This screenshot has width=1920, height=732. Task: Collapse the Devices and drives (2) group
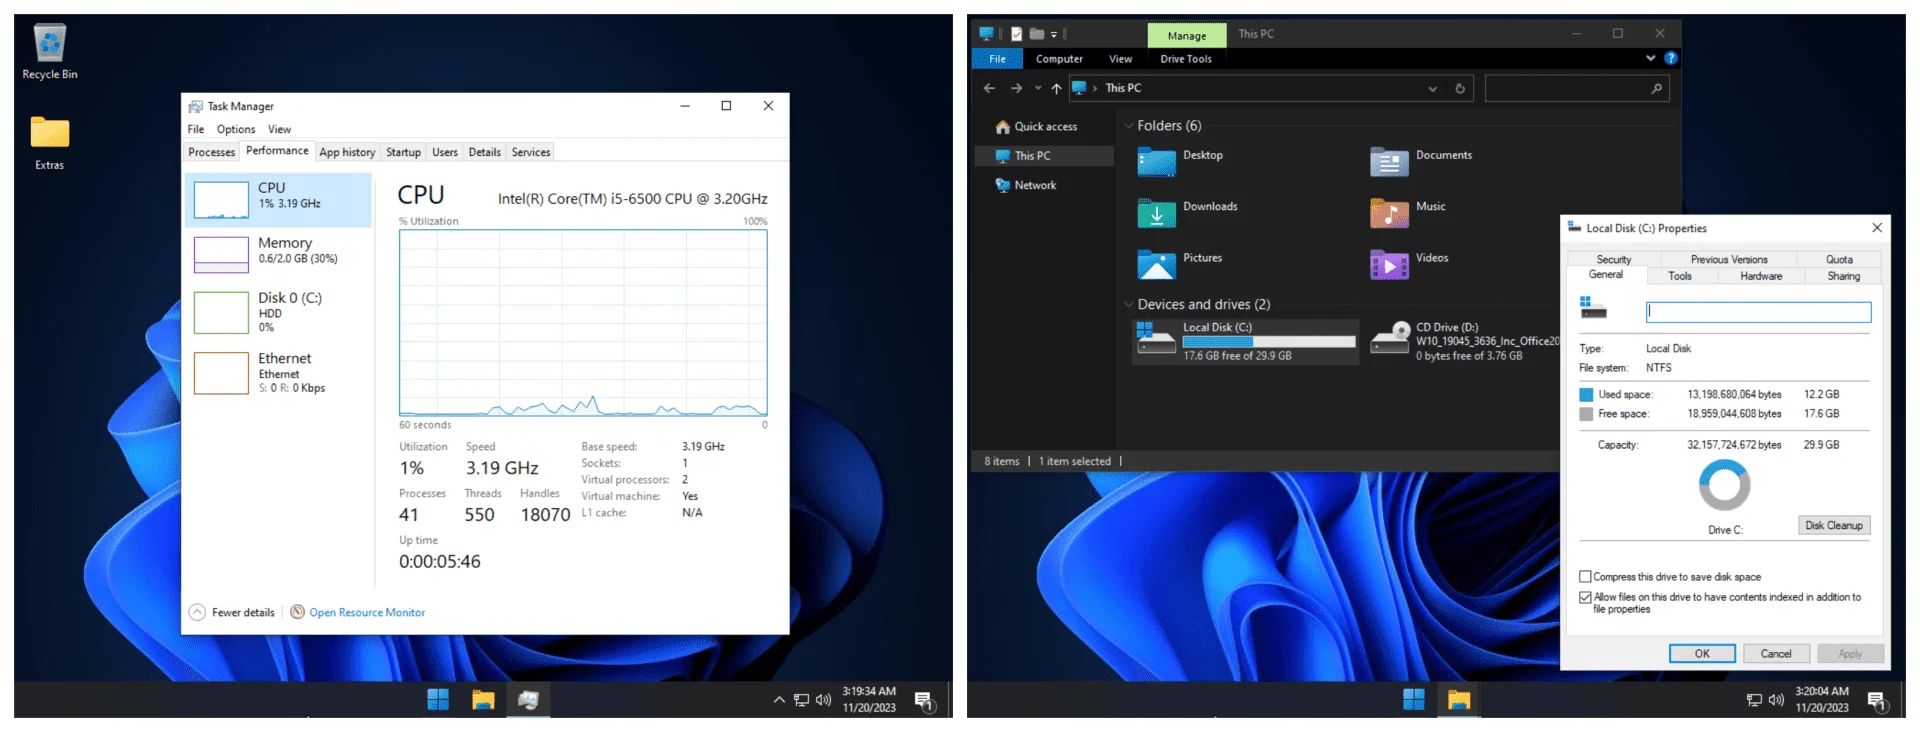pyautogui.click(x=1129, y=304)
